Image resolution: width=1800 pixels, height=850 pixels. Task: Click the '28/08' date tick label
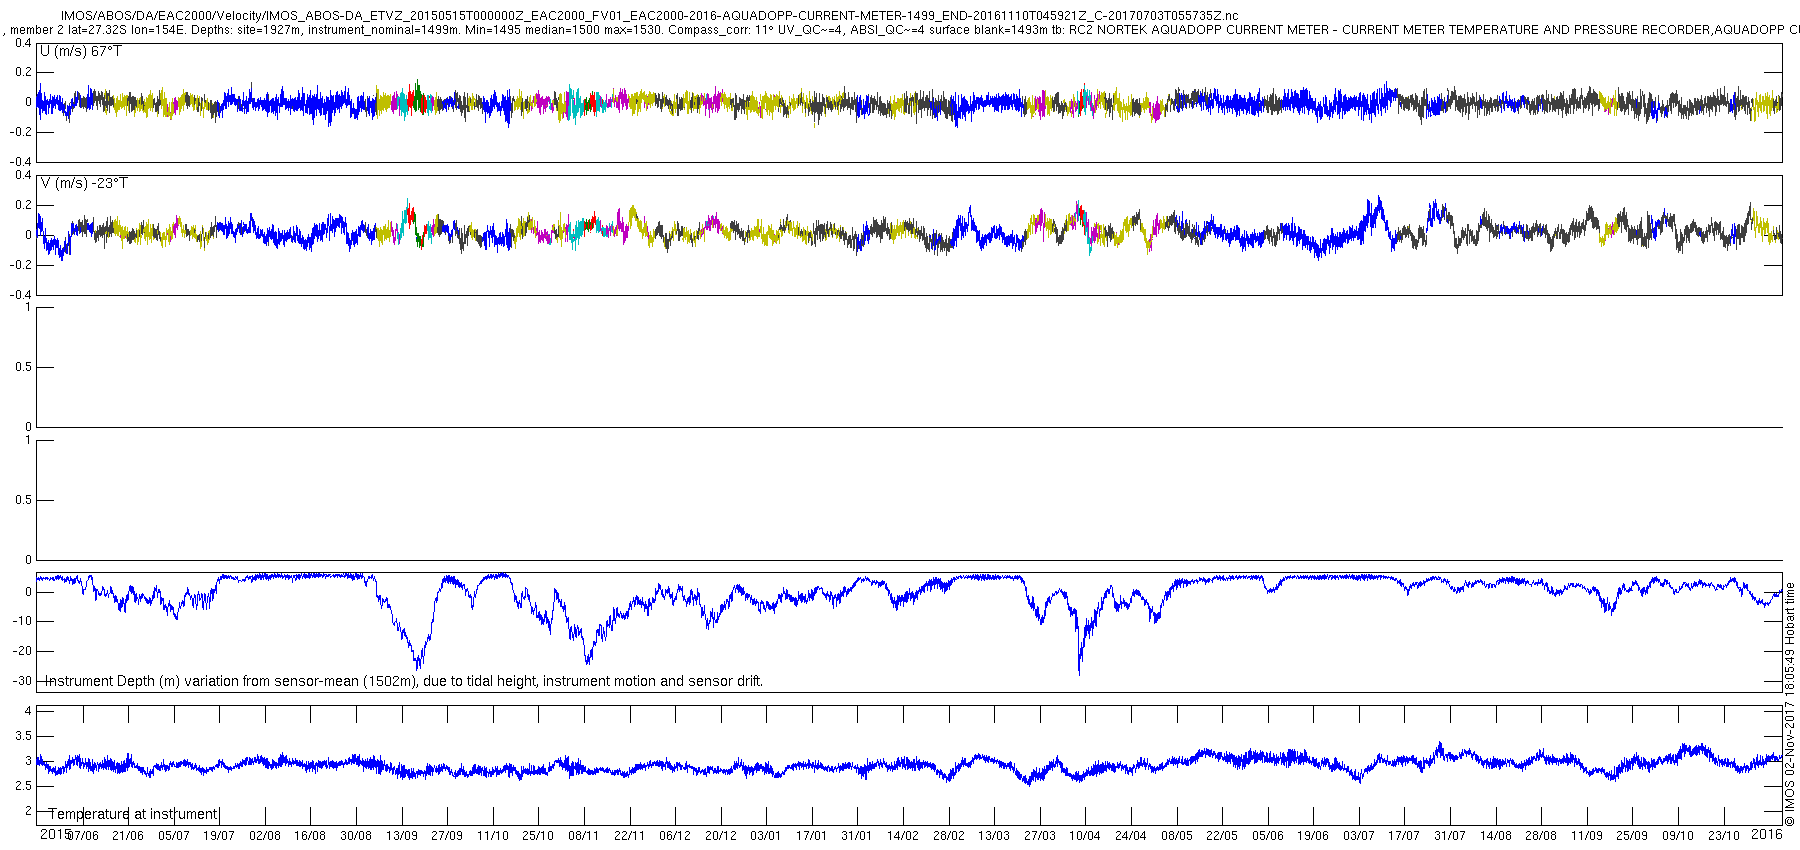coord(1541,836)
